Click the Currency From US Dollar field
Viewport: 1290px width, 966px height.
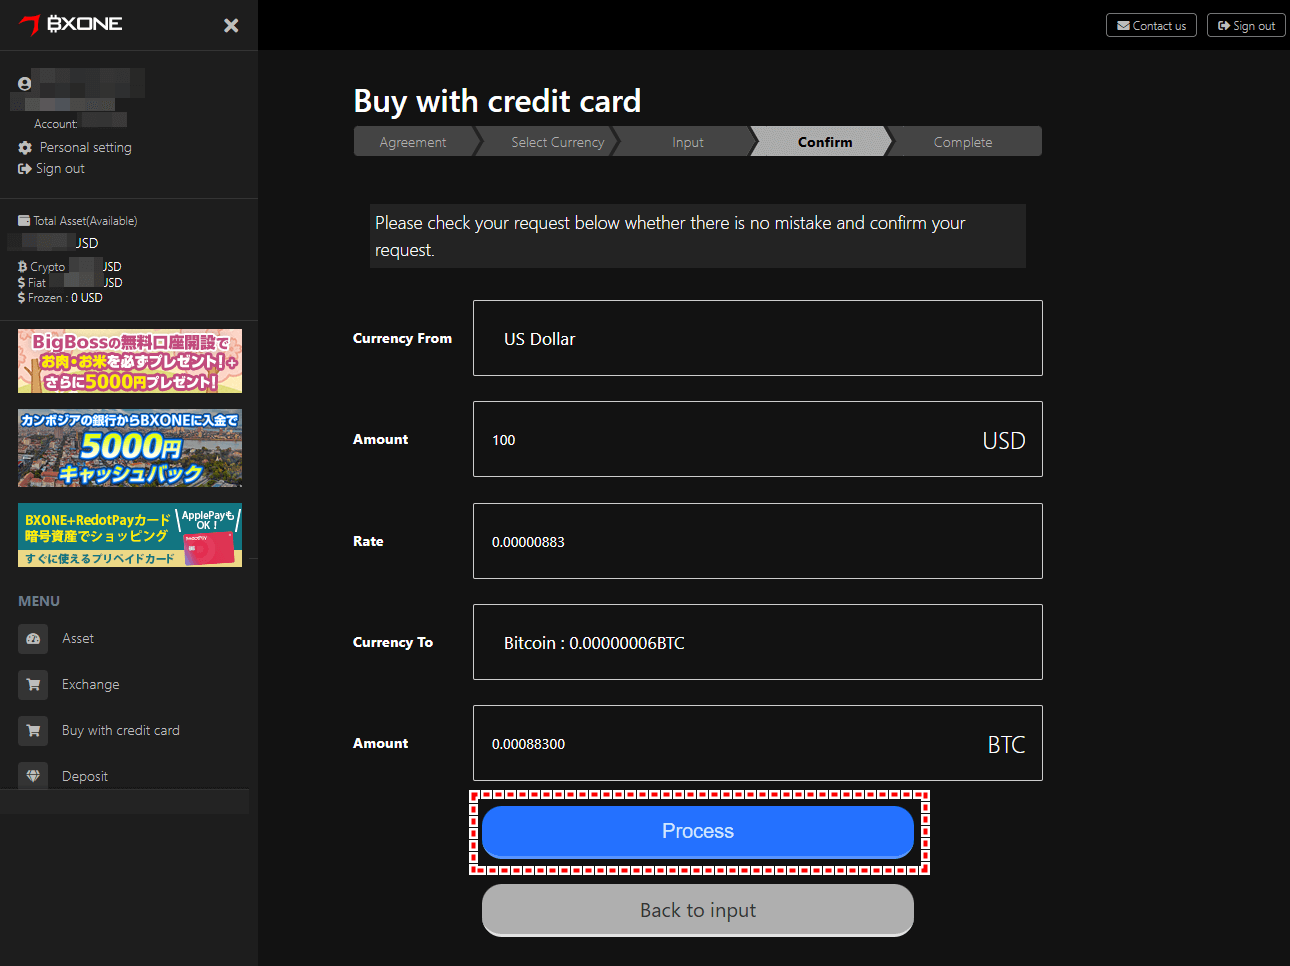(x=758, y=338)
